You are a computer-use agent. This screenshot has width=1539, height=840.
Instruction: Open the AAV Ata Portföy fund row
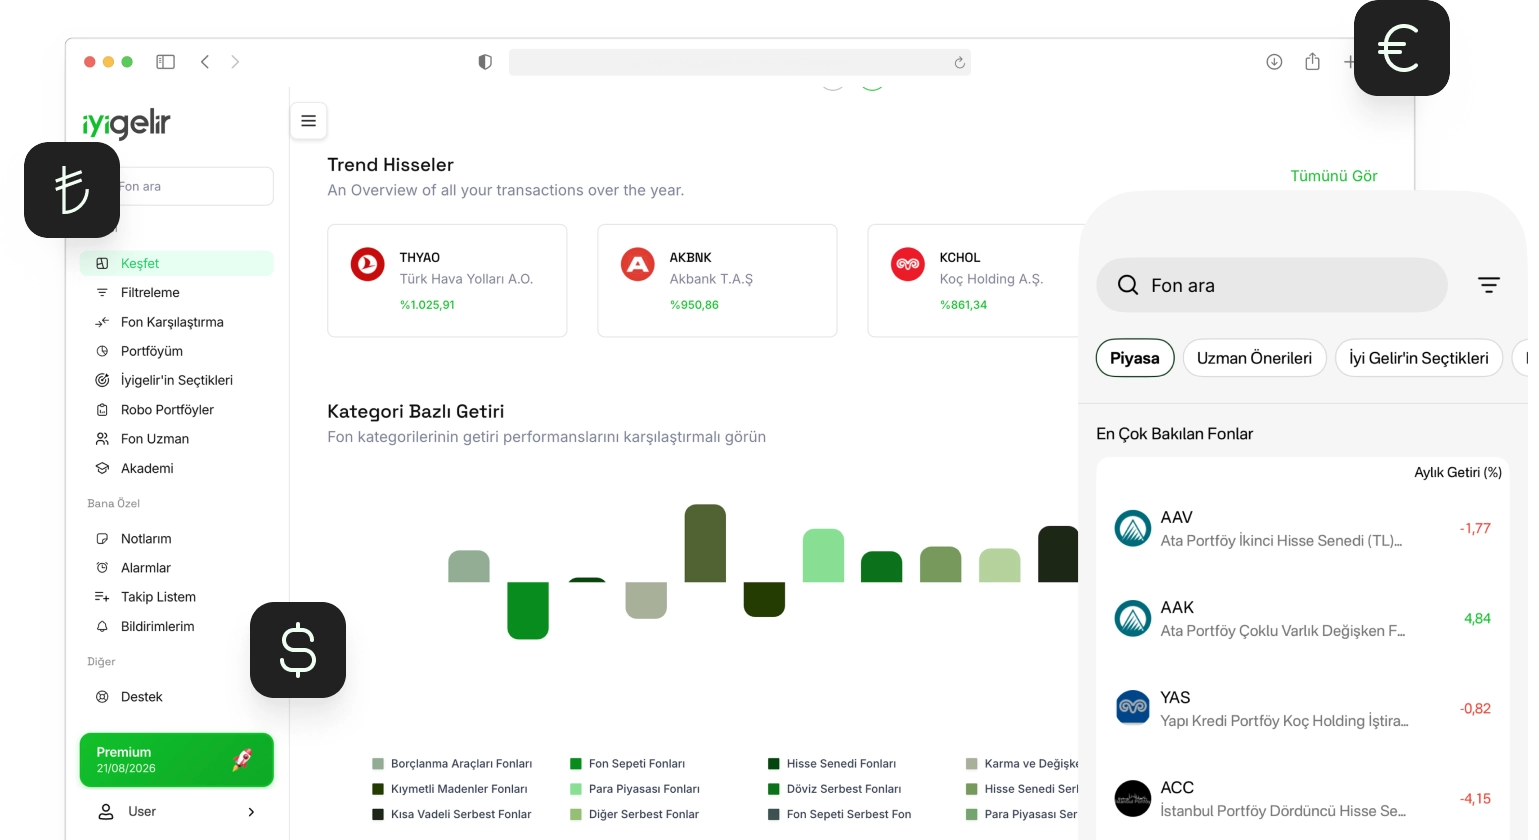[1303, 528]
